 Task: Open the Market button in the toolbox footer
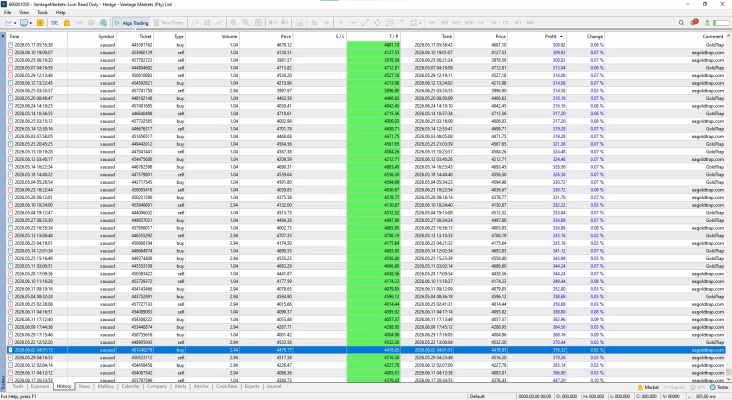click(x=648, y=387)
